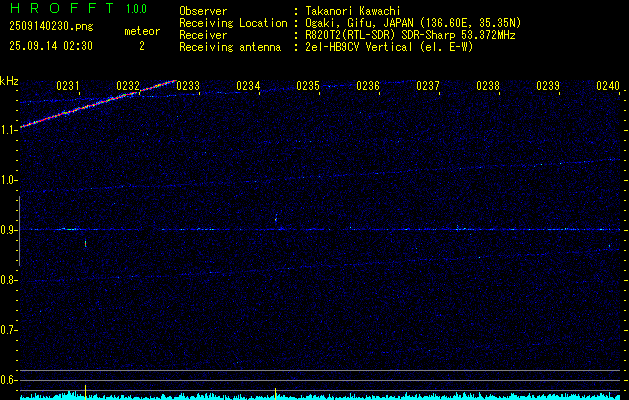Click the yellow meteor marker near 0231
Image resolution: width=629 pixels, height=400 pixels.
click(x=85, y=392)
